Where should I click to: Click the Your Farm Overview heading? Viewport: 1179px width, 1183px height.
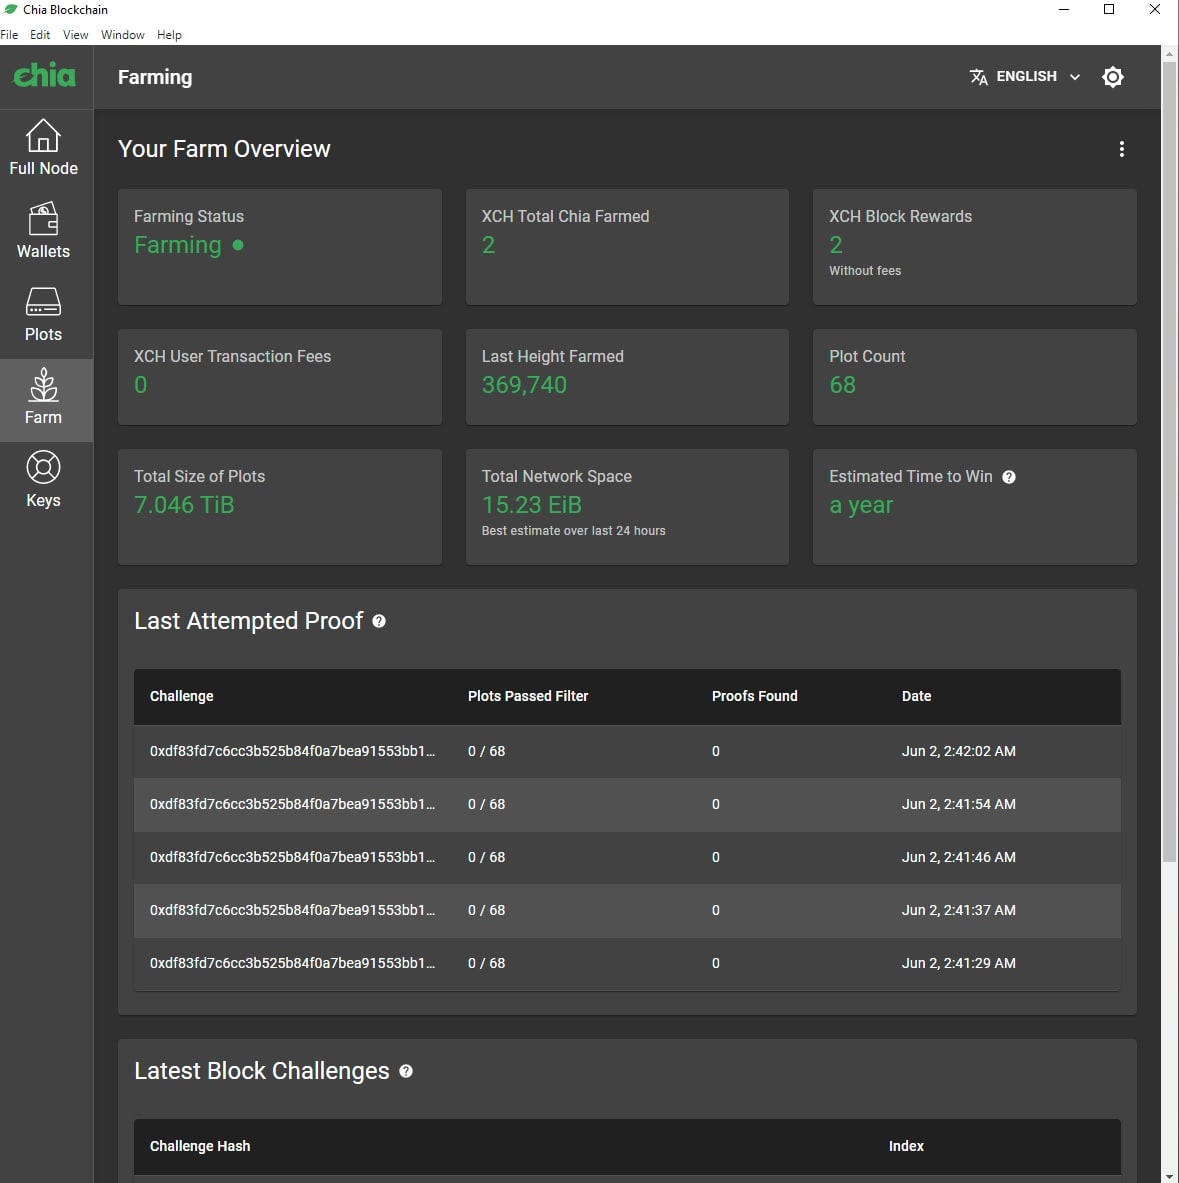[224, 149]
